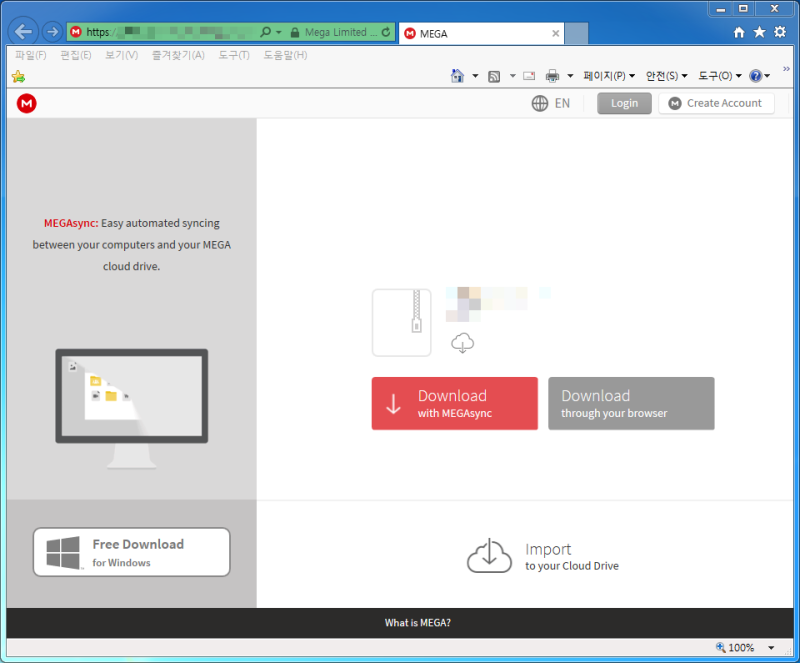
Task: Click the zip file thumbnail icon
Action: click(402, 323)
